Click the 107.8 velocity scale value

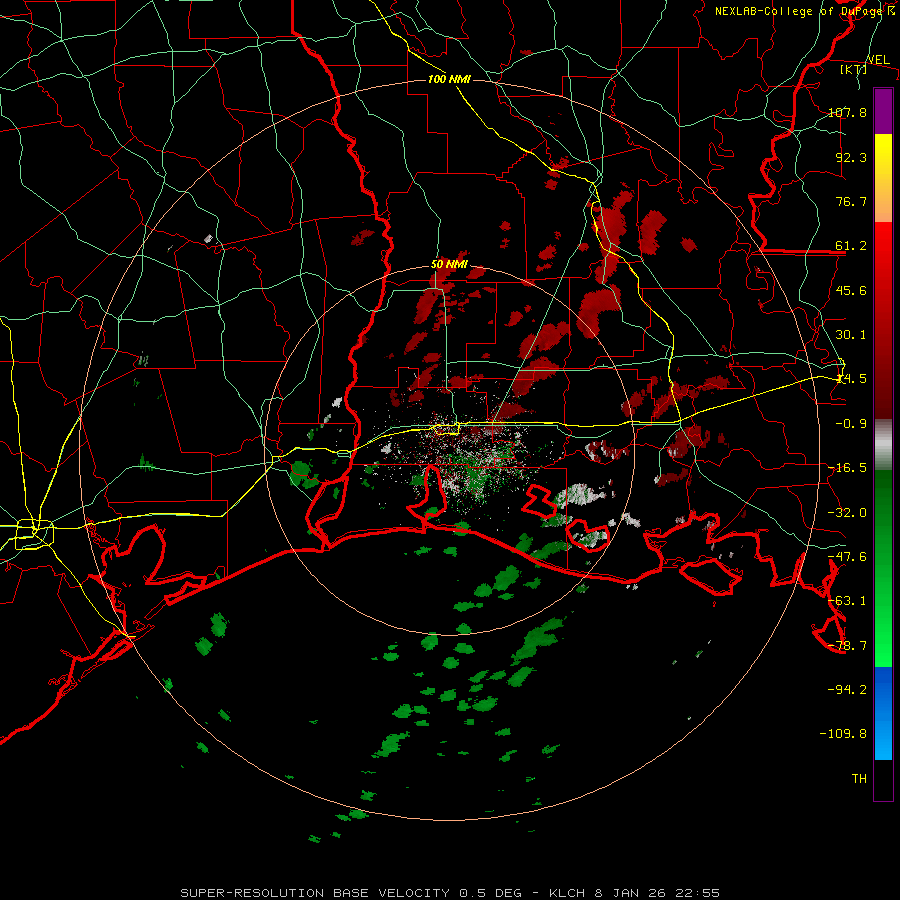(x=847, y=112)
